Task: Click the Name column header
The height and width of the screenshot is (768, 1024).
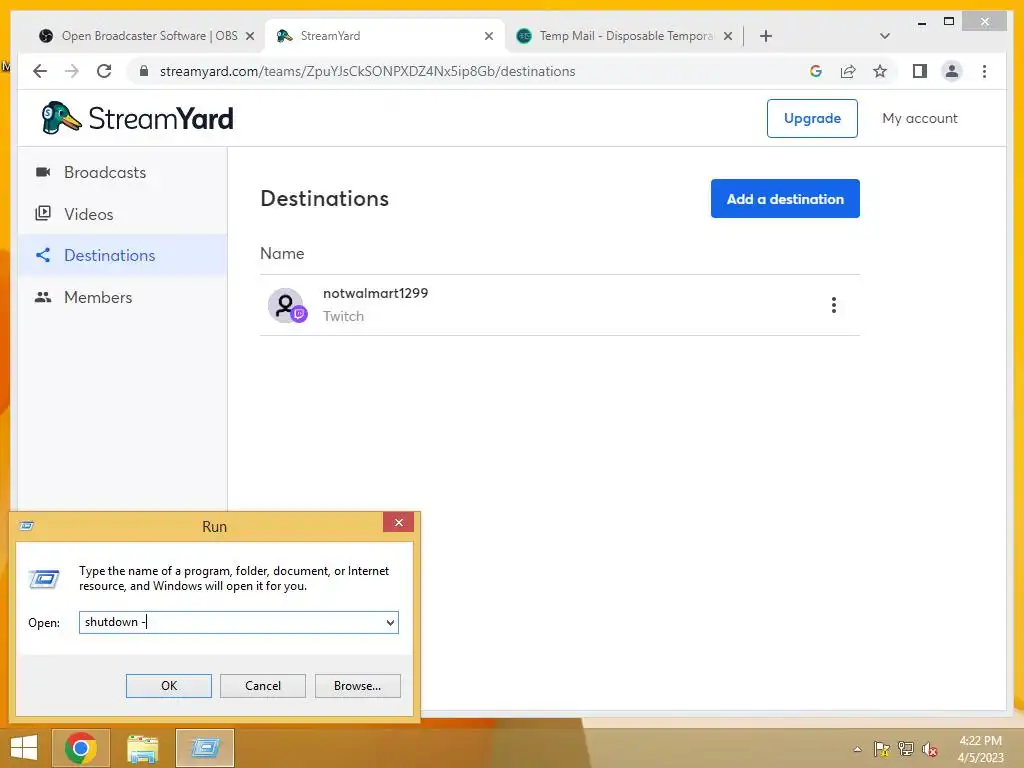Action: [x=282, y=253]
